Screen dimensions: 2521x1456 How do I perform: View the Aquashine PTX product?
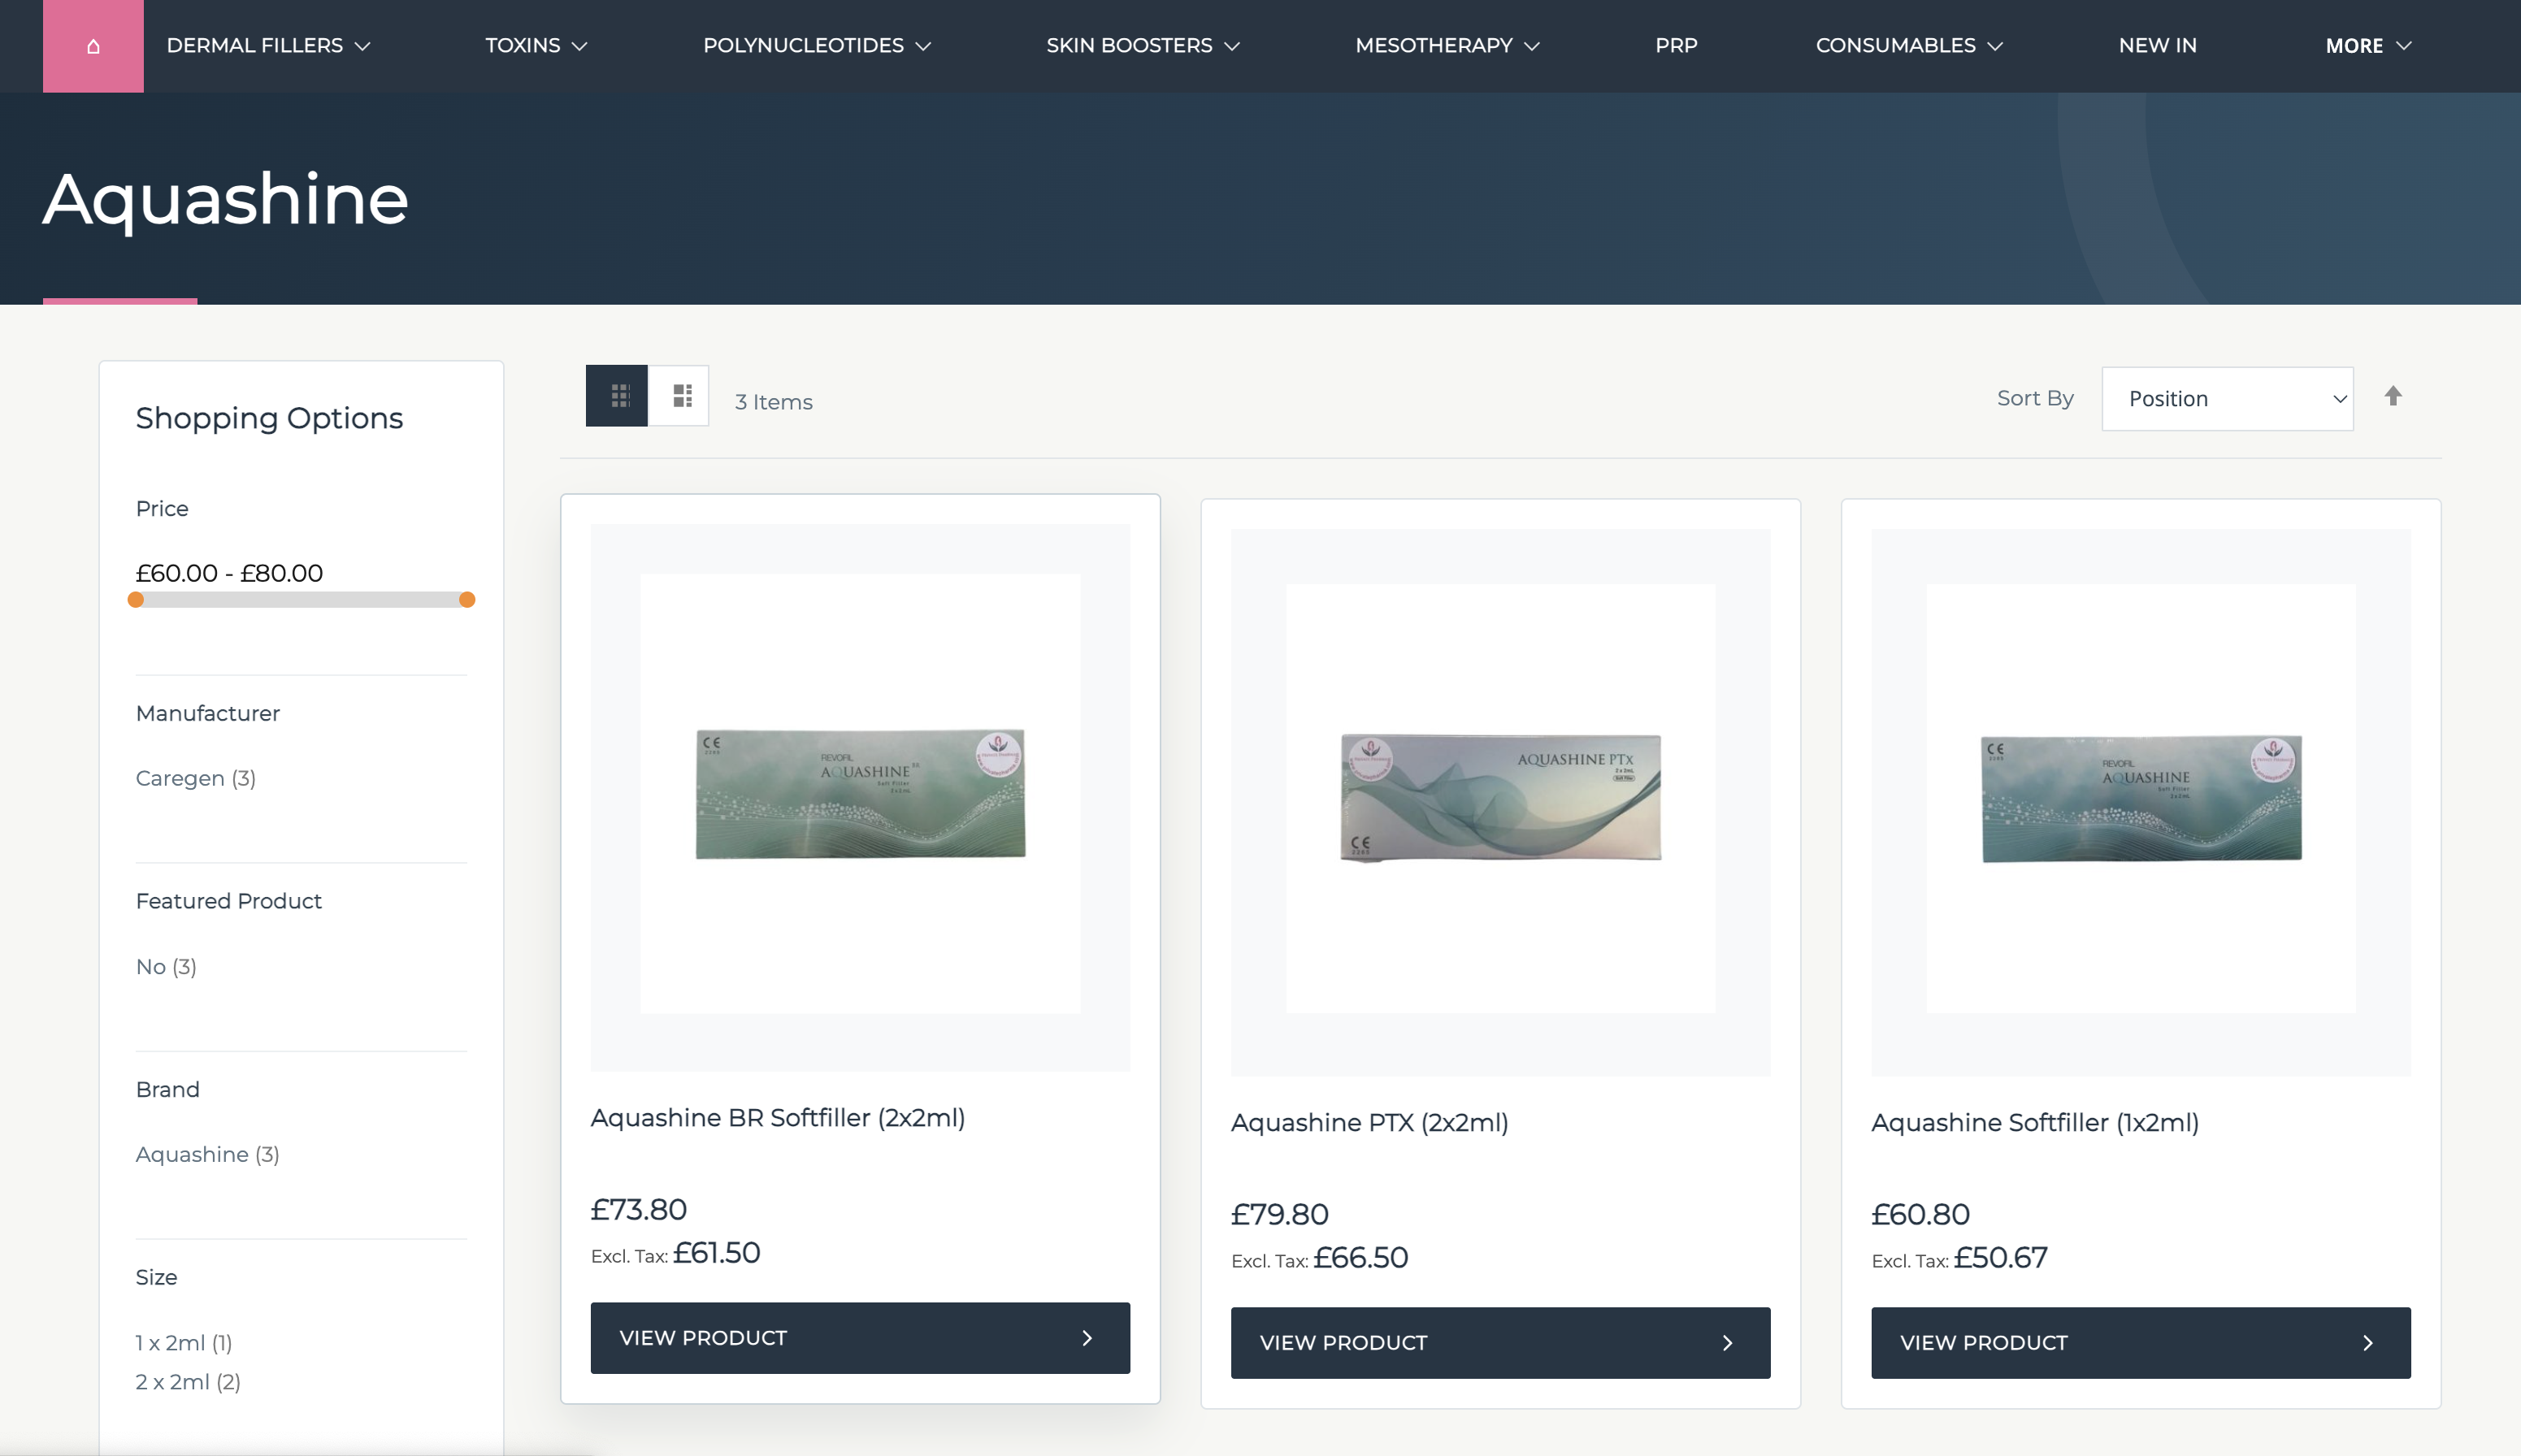coord(1500,1343)
